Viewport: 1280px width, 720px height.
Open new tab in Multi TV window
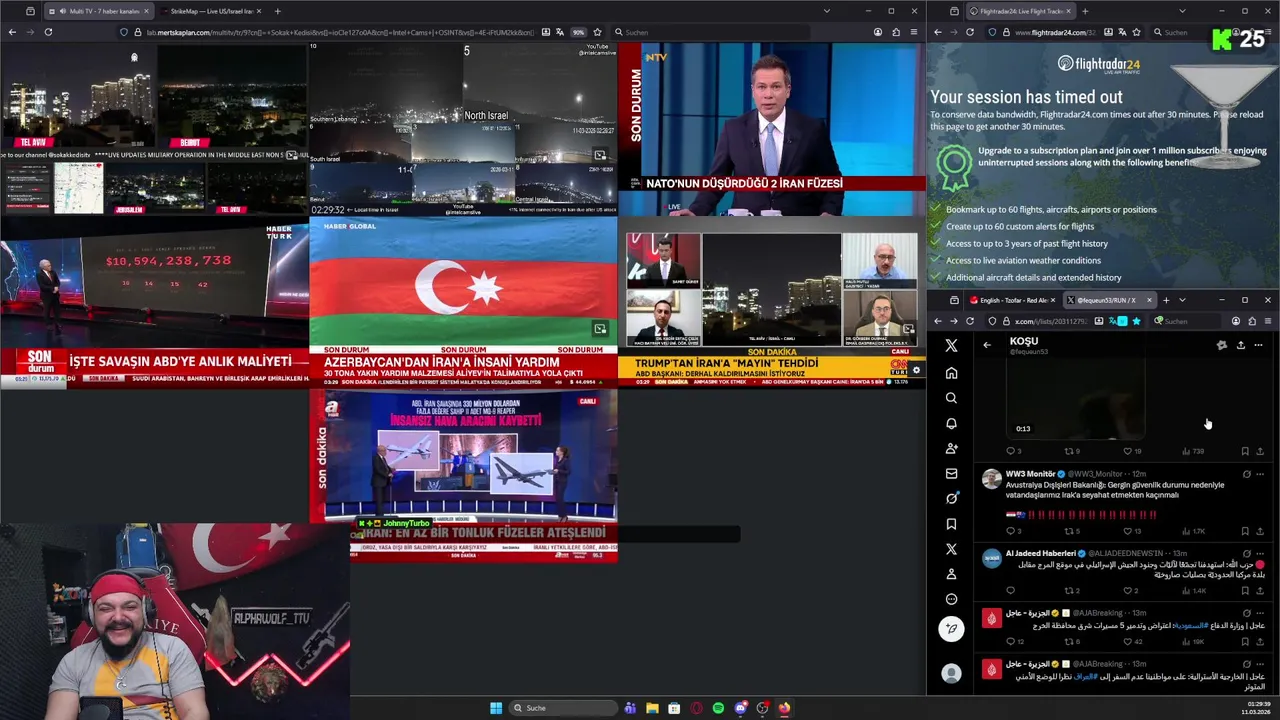pyautogui.click(x=277, y=11)
